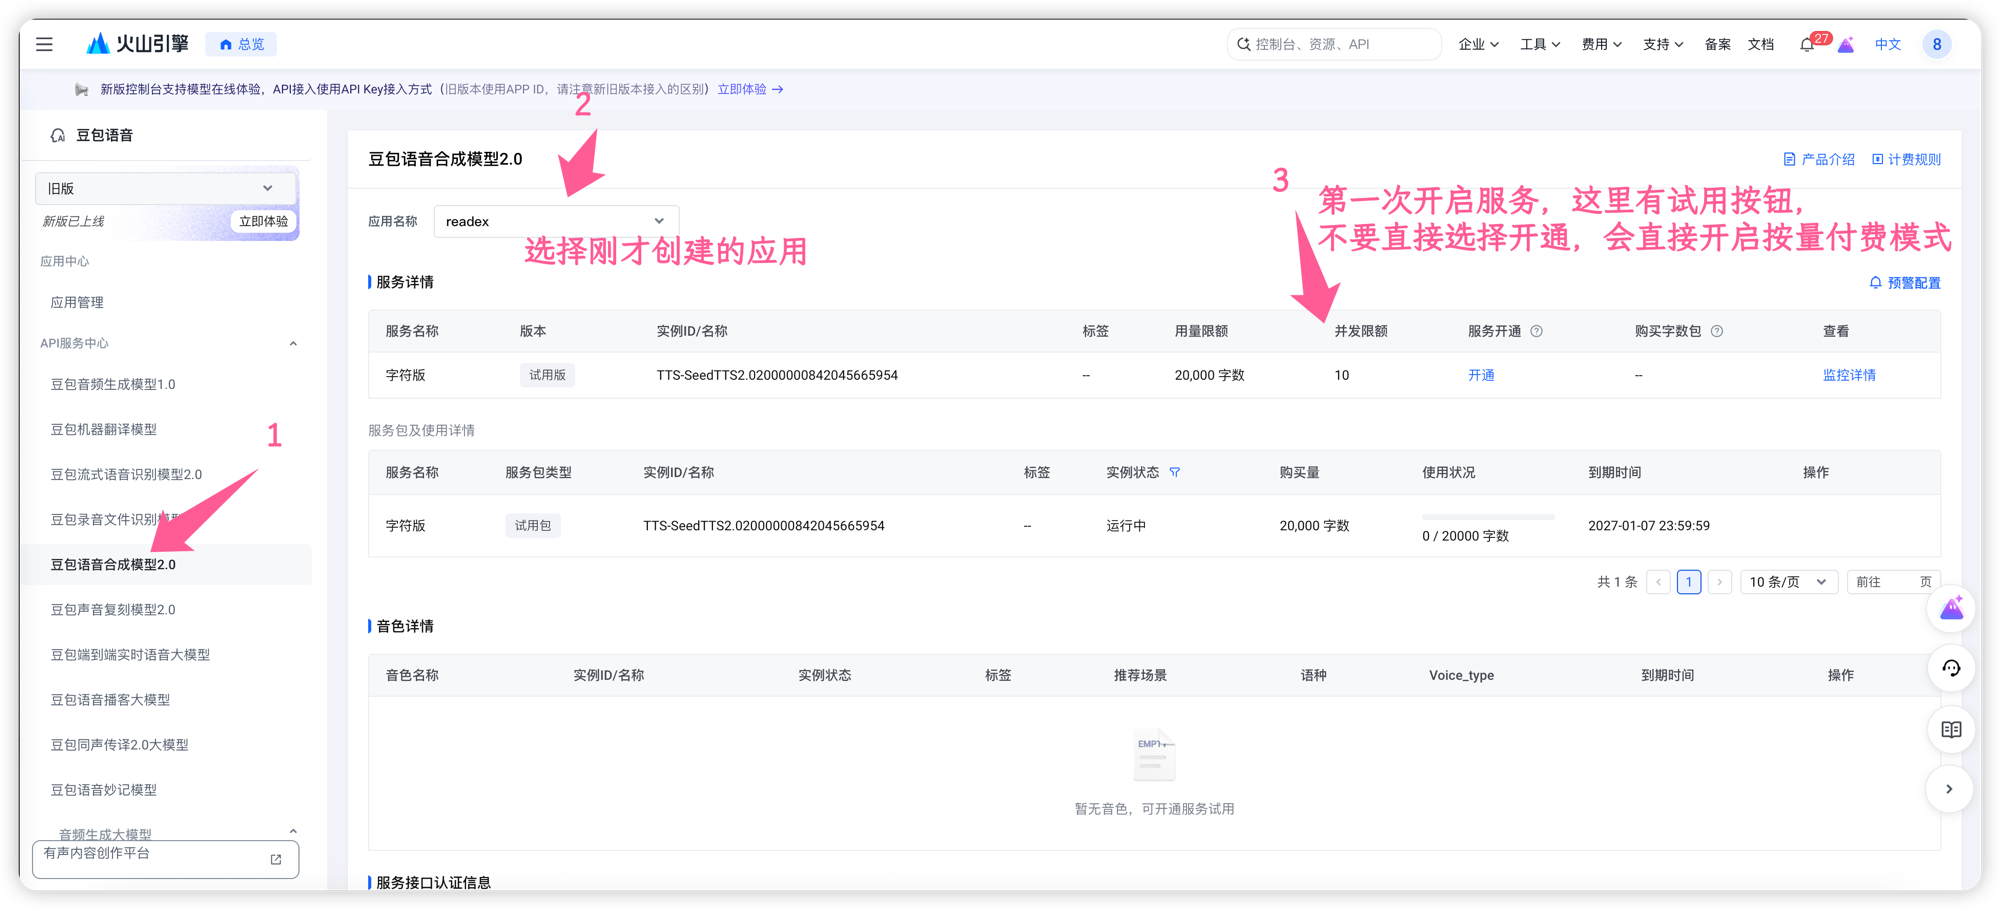The image size is (2000, 909).
Task: Click 立即体验 button under version selector
Action: coord(263,221)
